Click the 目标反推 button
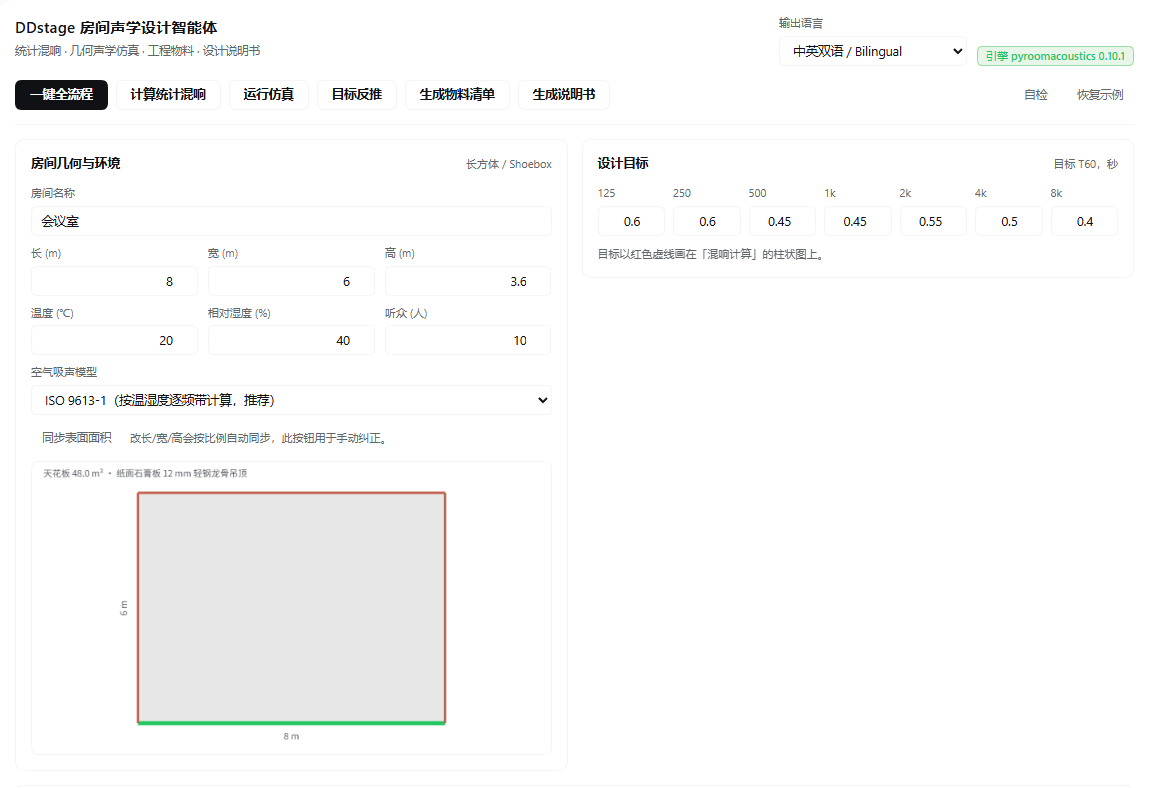1152x788 pixels. 357,95
